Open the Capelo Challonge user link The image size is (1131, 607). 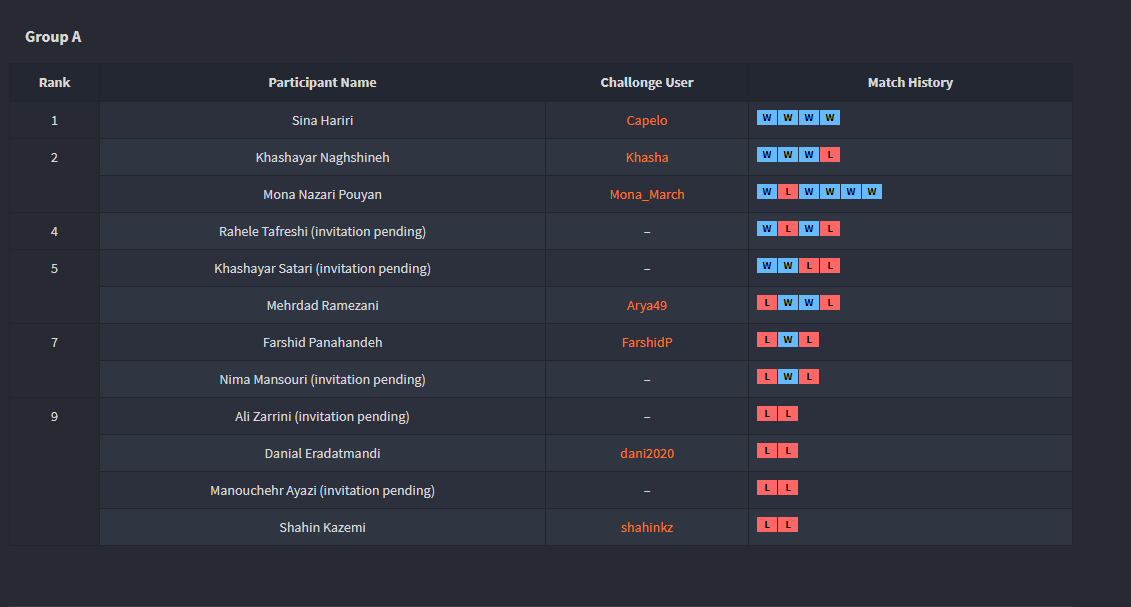(x=646, y=121)
